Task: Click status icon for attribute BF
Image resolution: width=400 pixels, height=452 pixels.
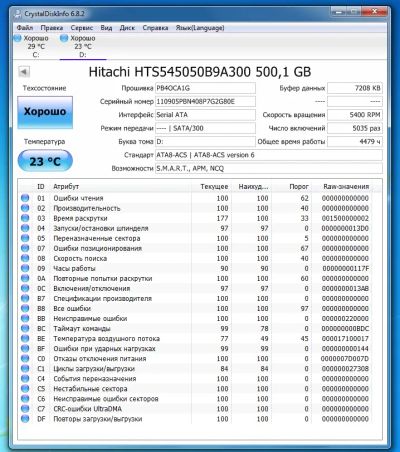Action: pyautogui.click(x=25, y=348)
